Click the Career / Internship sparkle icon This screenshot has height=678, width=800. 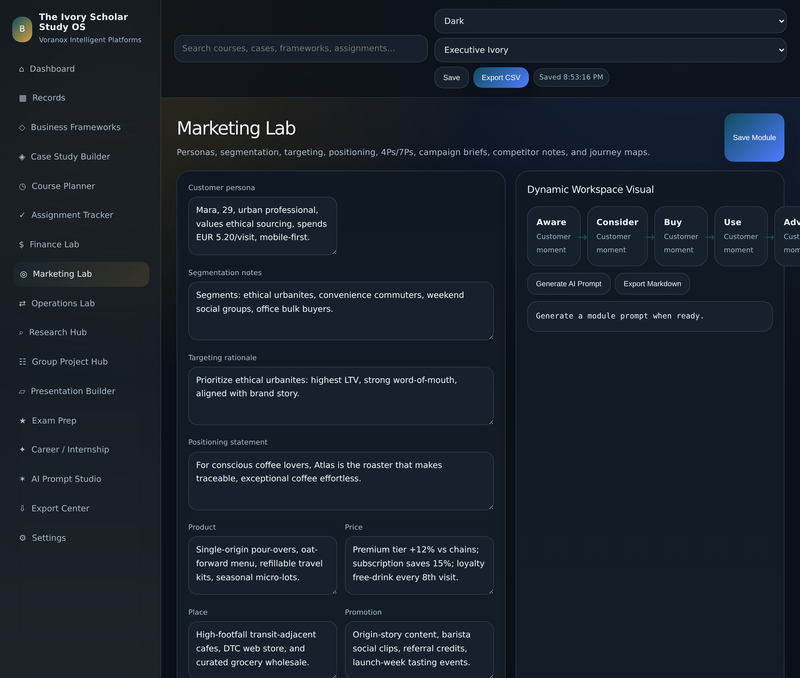tap(22, 450)
